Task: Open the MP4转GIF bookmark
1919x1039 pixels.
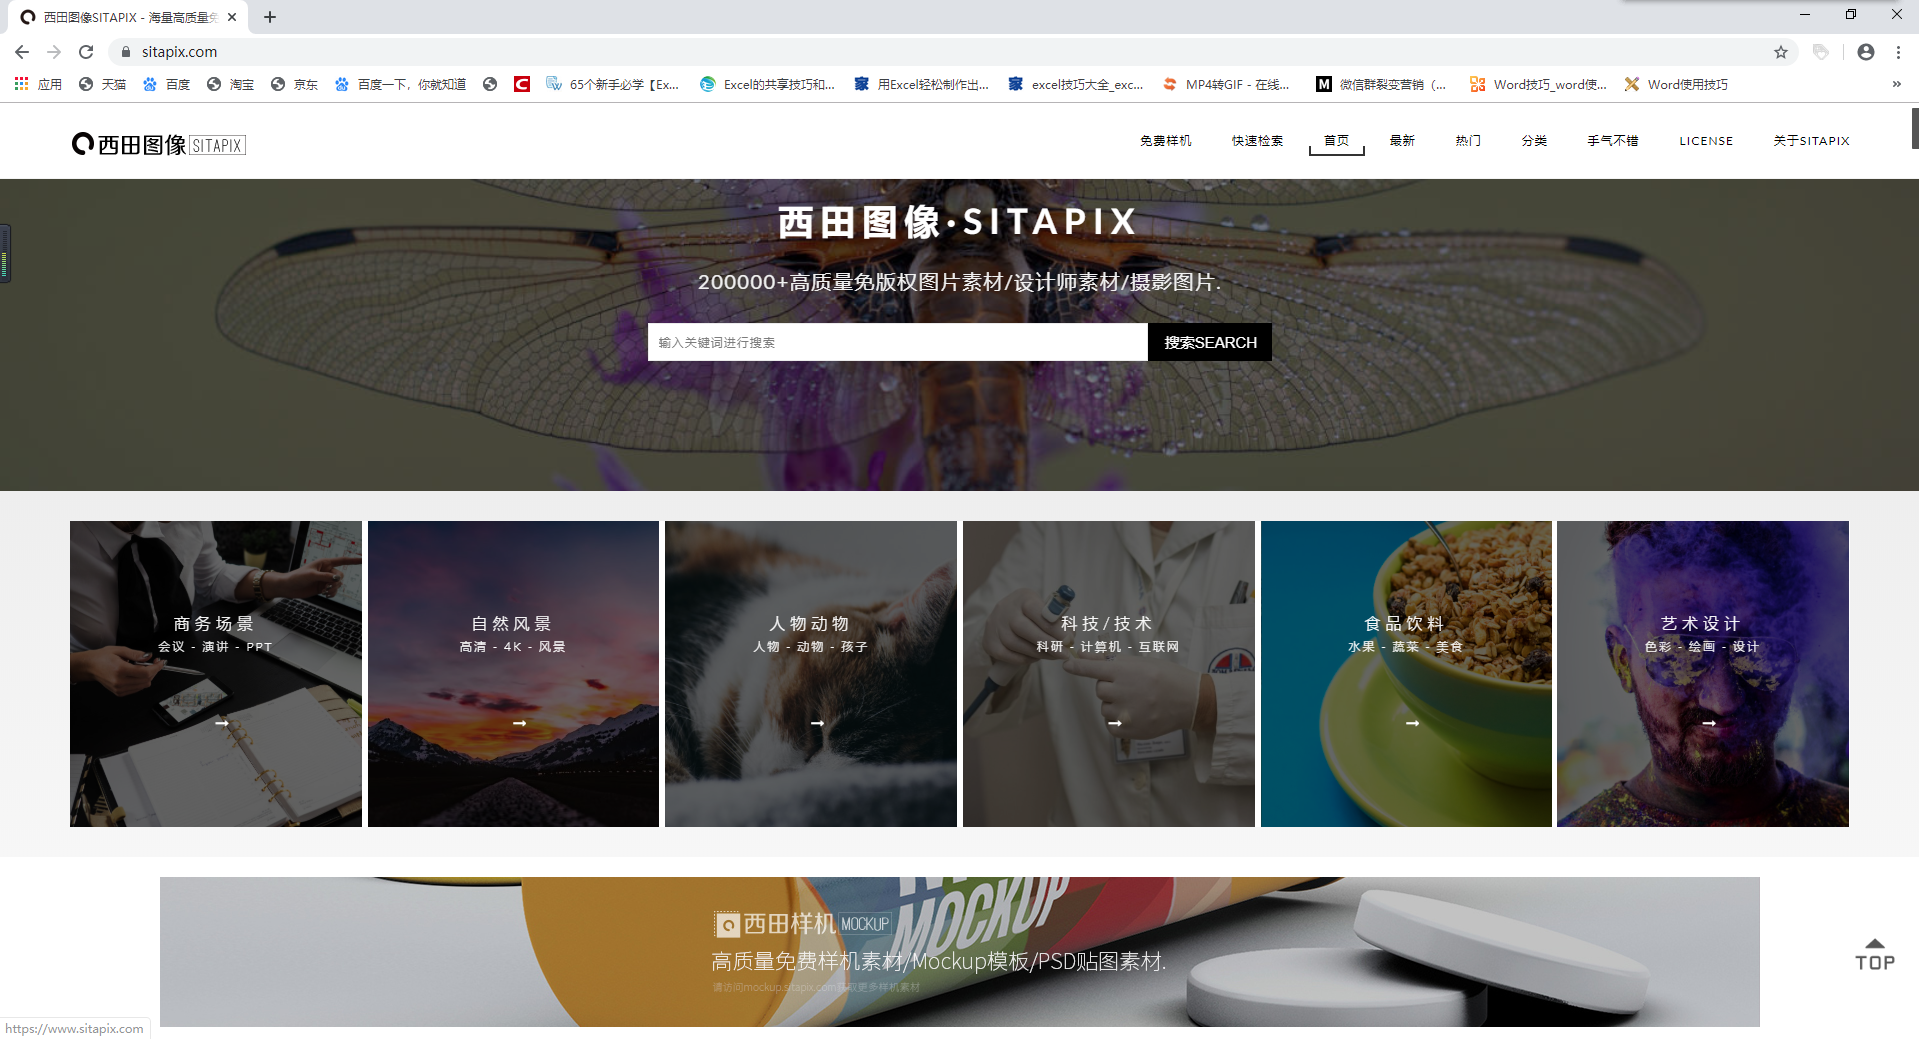Action: (1226, 84)
